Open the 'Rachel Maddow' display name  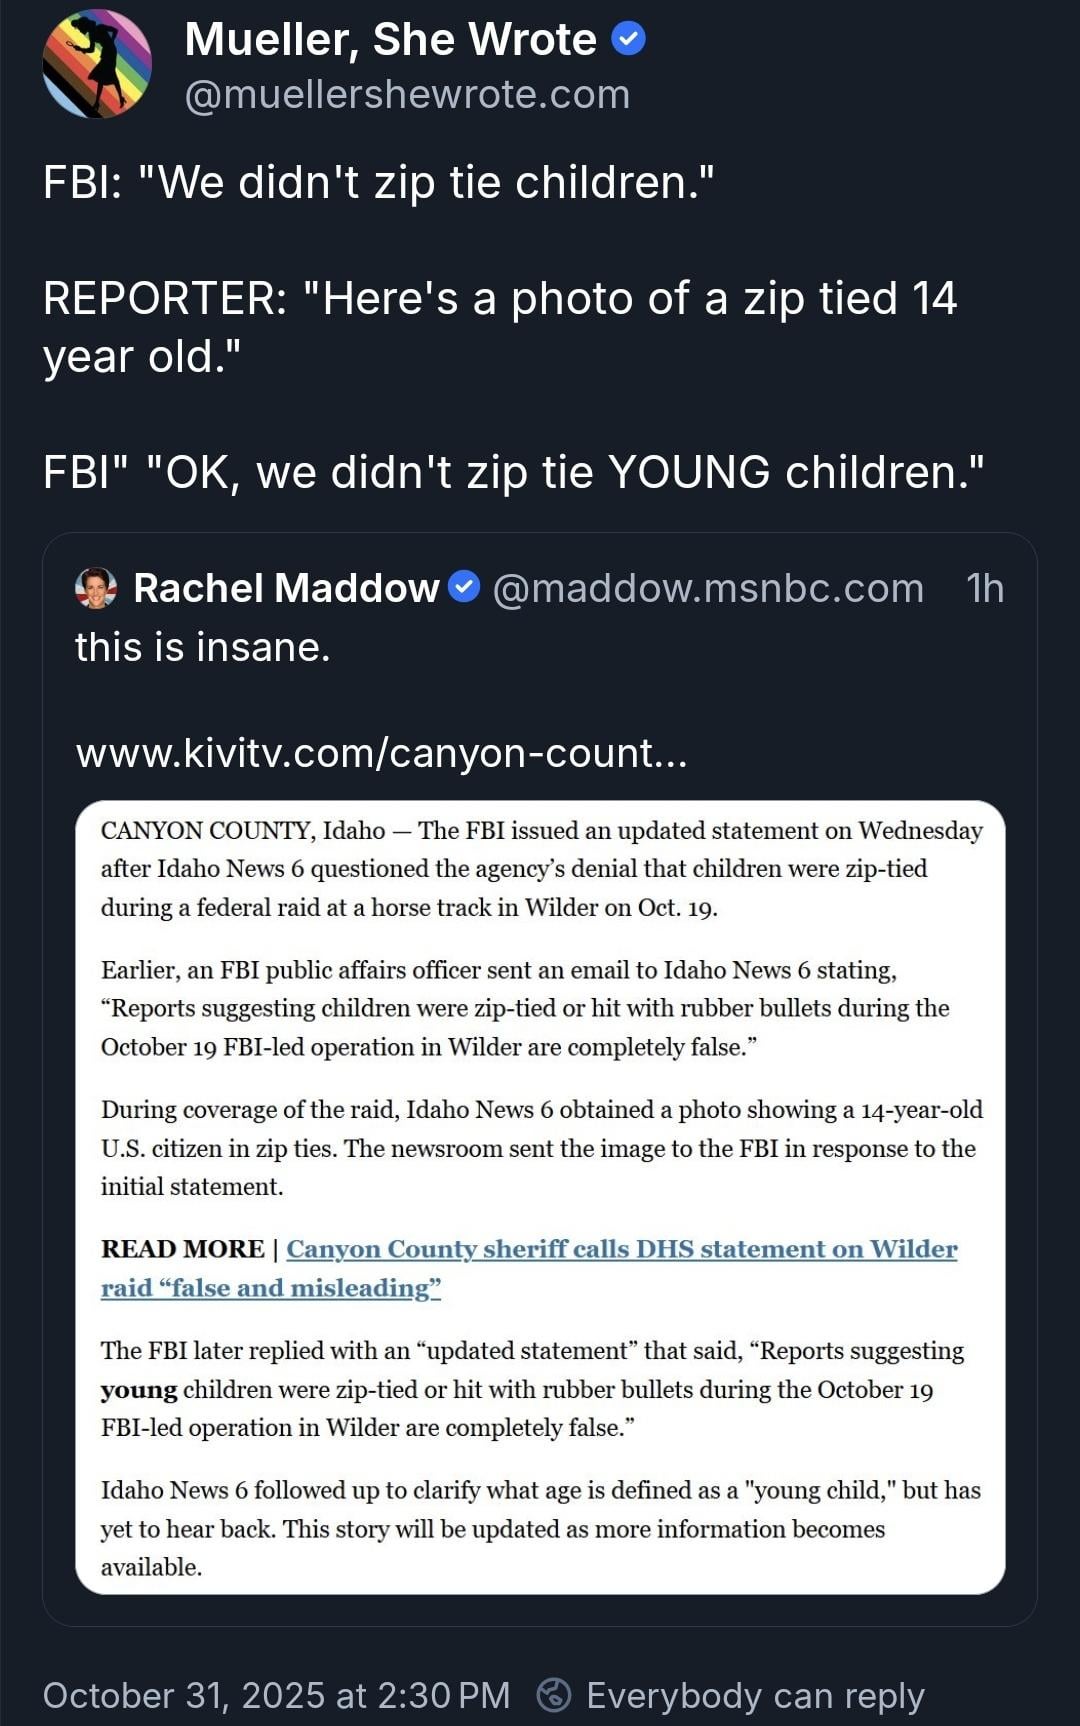coord(286,588)
